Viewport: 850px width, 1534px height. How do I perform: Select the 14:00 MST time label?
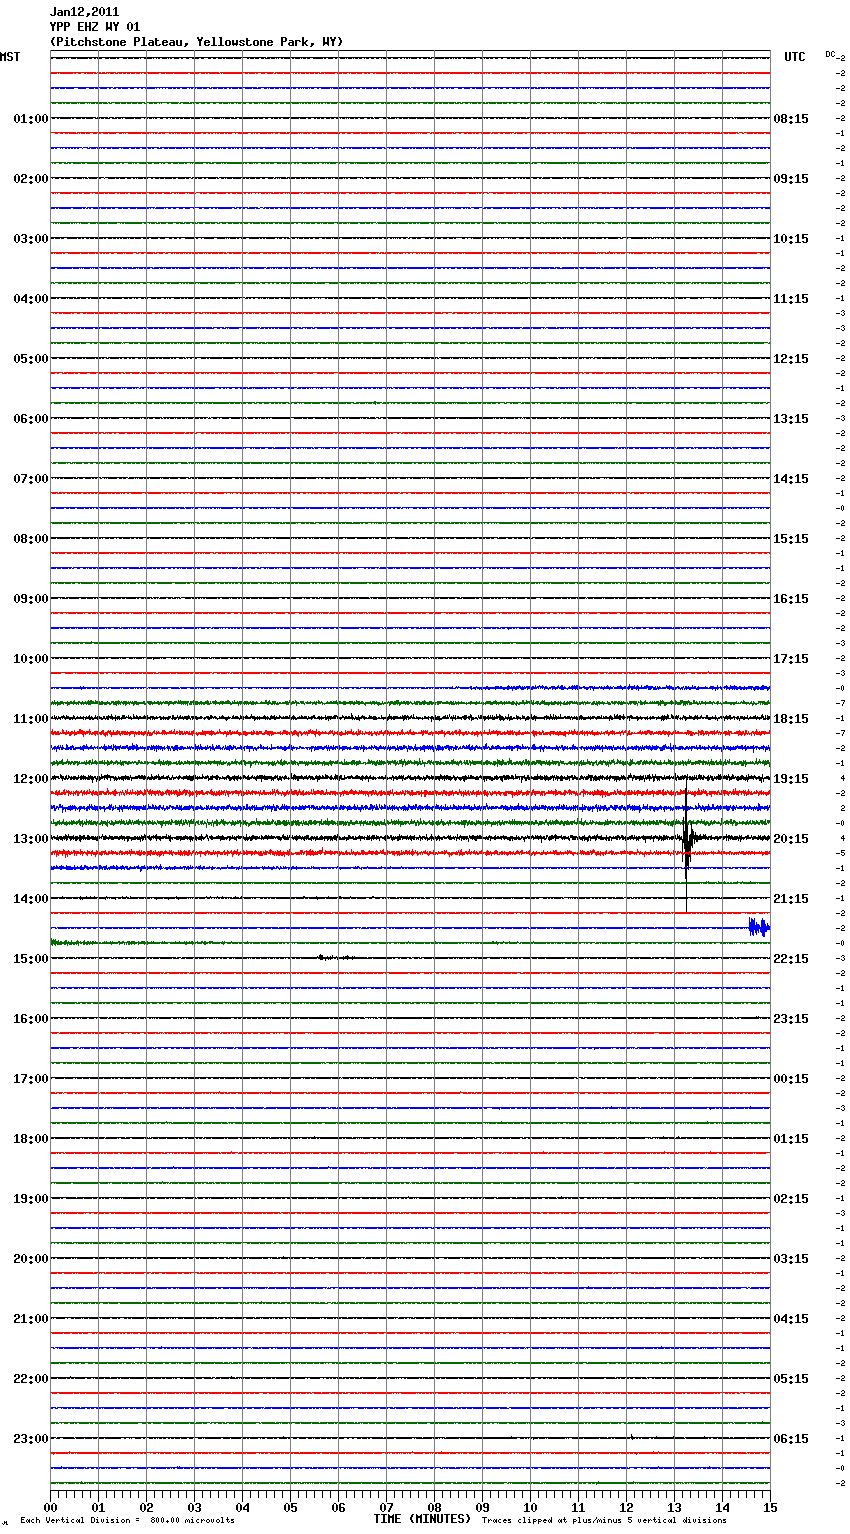click(x=30, y=899)
